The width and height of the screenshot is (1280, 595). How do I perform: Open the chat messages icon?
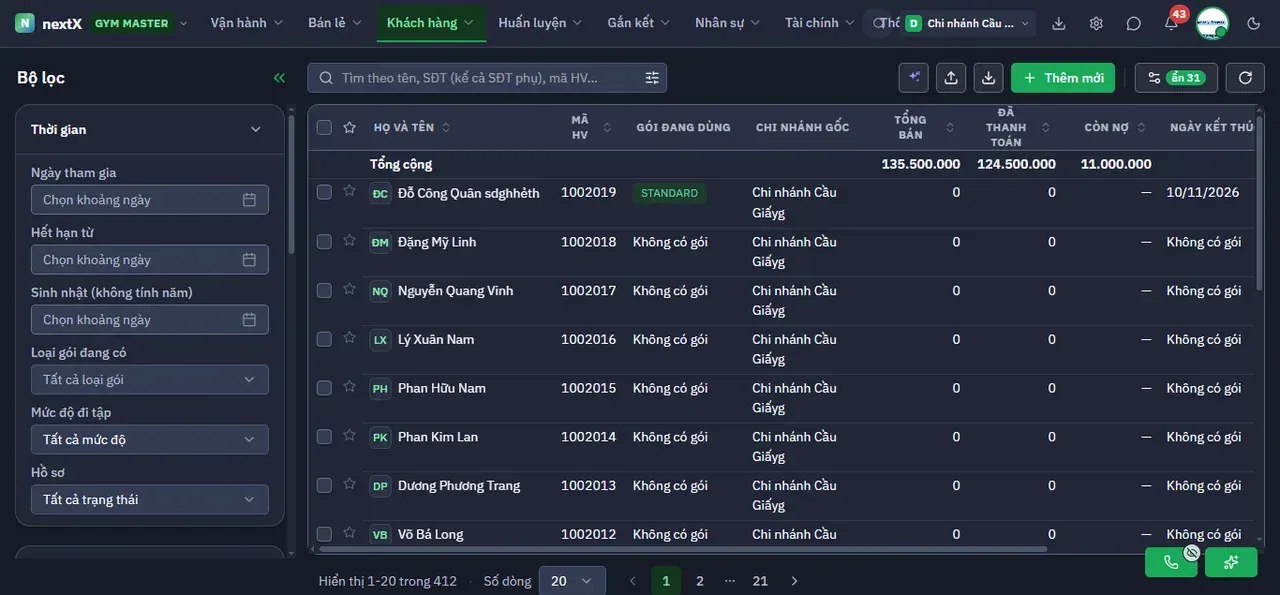[x=1133, y=23]
